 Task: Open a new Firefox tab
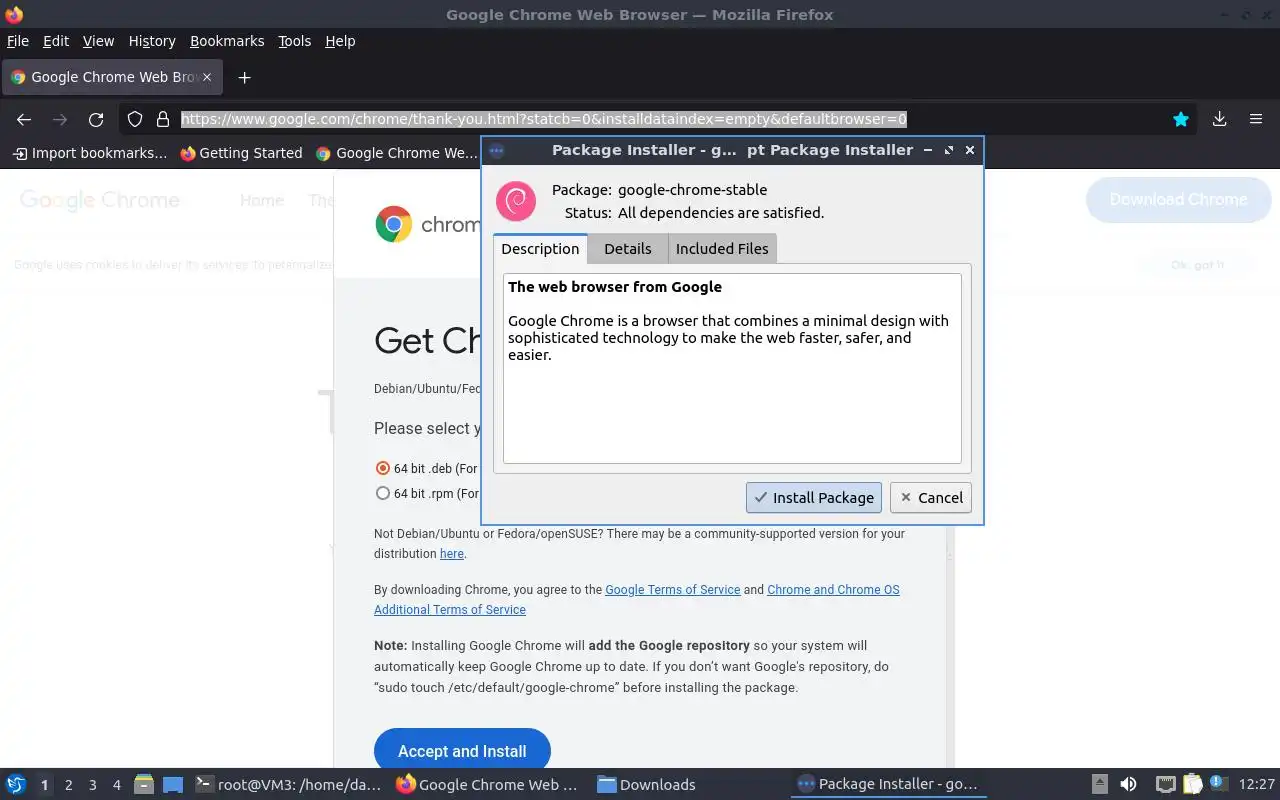pyautogui.click(x=244, y=77)
